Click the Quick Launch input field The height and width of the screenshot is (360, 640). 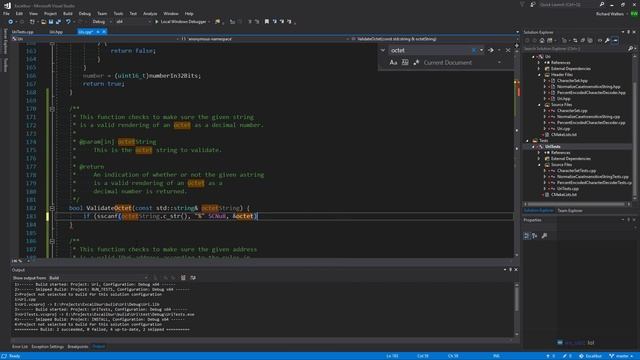pos(568,4)
